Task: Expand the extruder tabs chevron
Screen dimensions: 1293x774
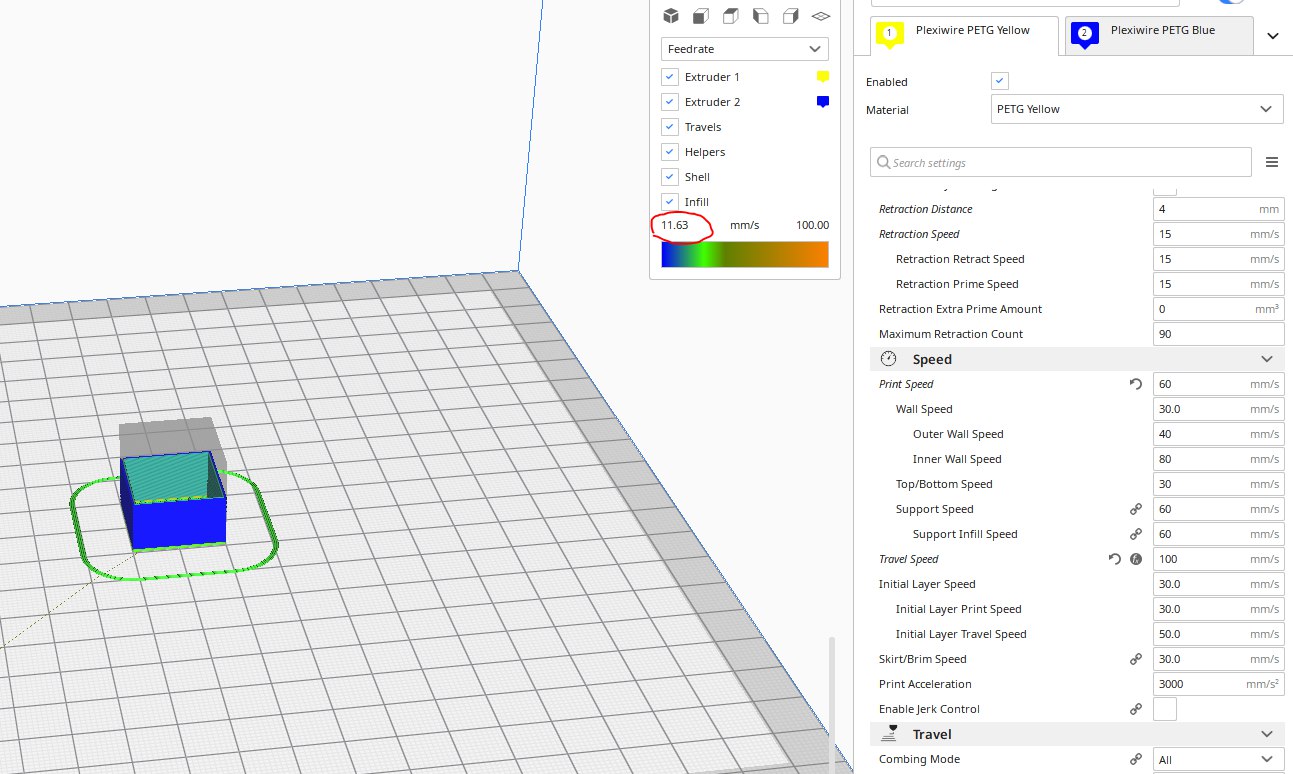Action: click(x=1273, y=36)
